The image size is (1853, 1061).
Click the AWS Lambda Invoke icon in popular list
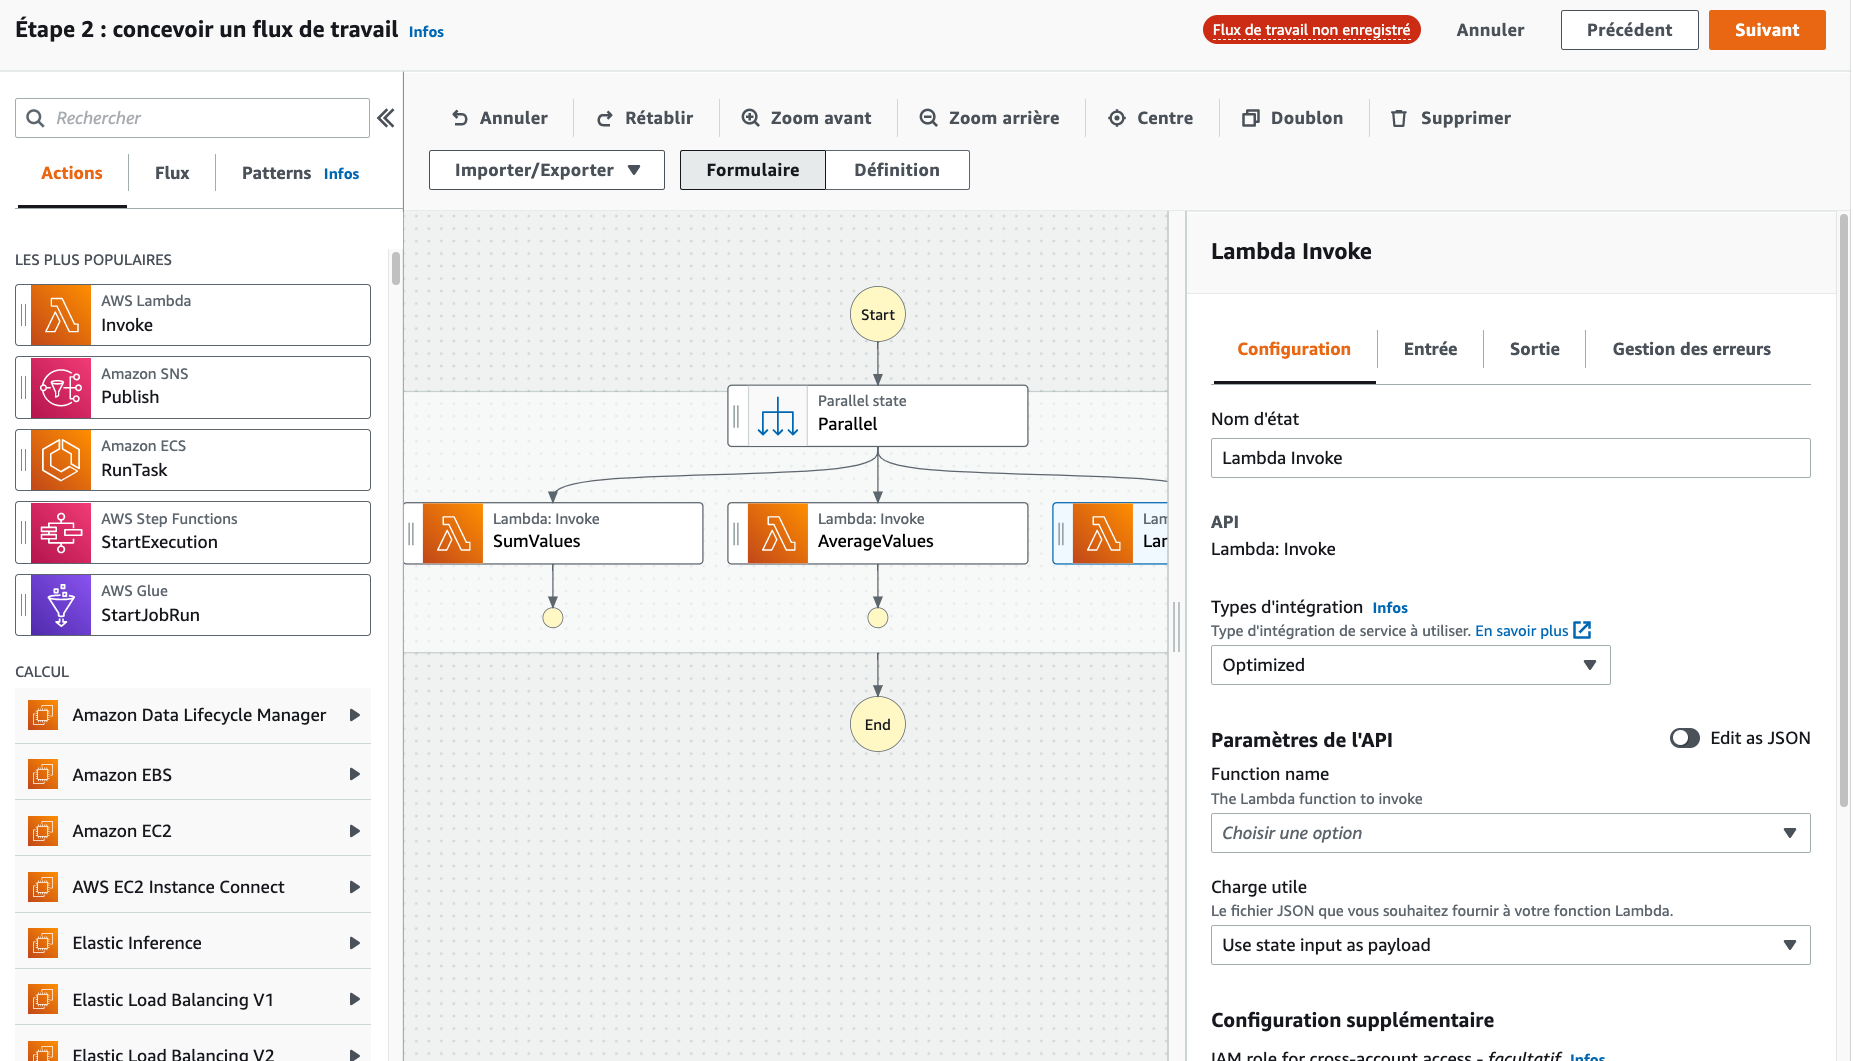pos(61,315)
